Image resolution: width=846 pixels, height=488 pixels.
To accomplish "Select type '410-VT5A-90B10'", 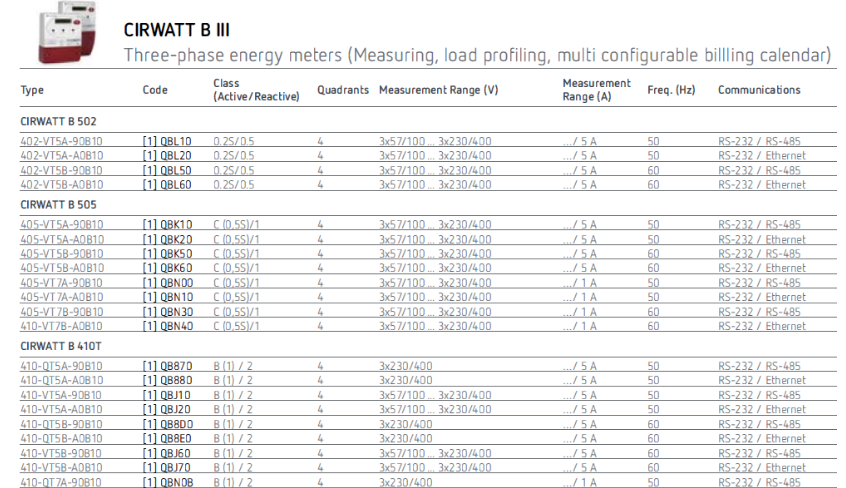I will (x=61, y=395).
